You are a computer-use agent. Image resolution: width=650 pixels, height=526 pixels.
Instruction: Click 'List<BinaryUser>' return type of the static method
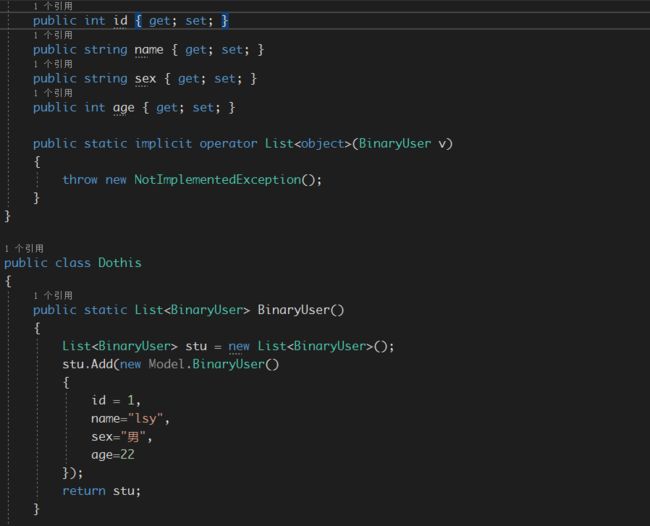192,310
